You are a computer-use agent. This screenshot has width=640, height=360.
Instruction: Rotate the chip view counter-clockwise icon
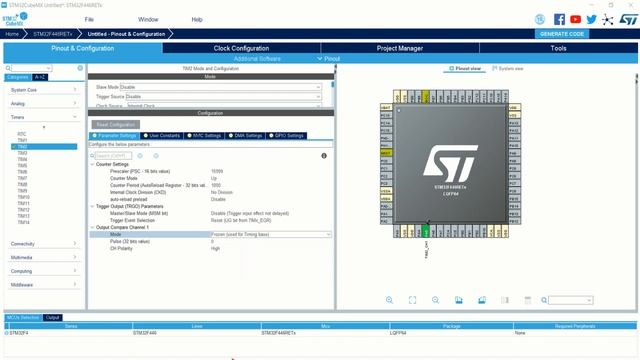pos(482,300)
